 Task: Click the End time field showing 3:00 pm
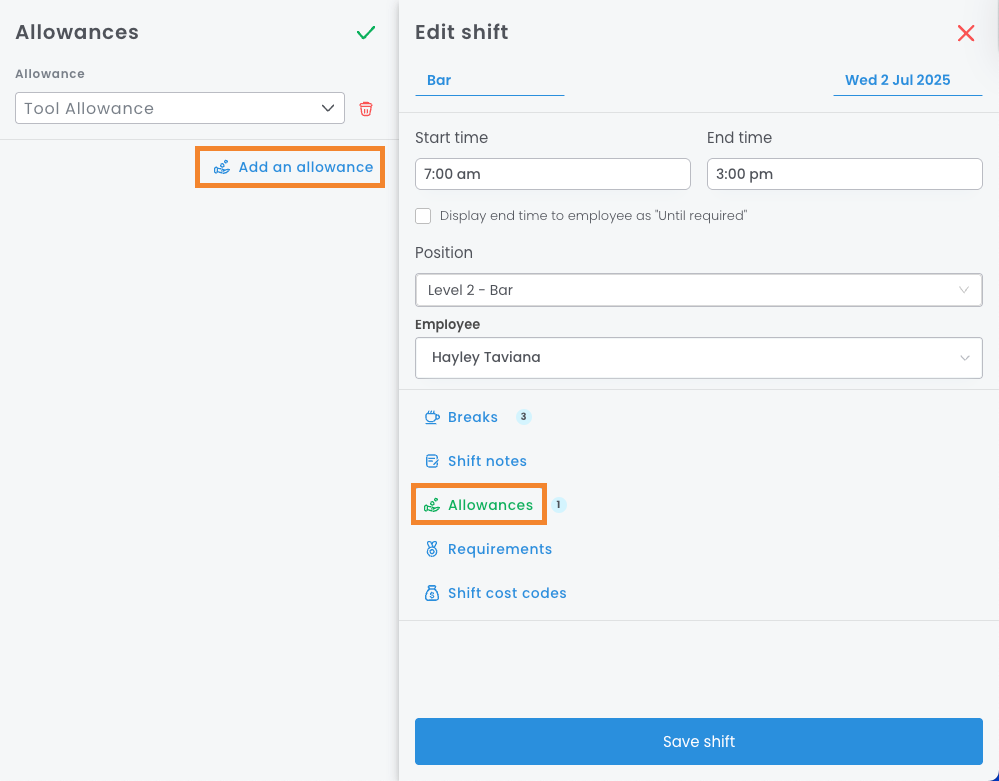tap(844, 174)
